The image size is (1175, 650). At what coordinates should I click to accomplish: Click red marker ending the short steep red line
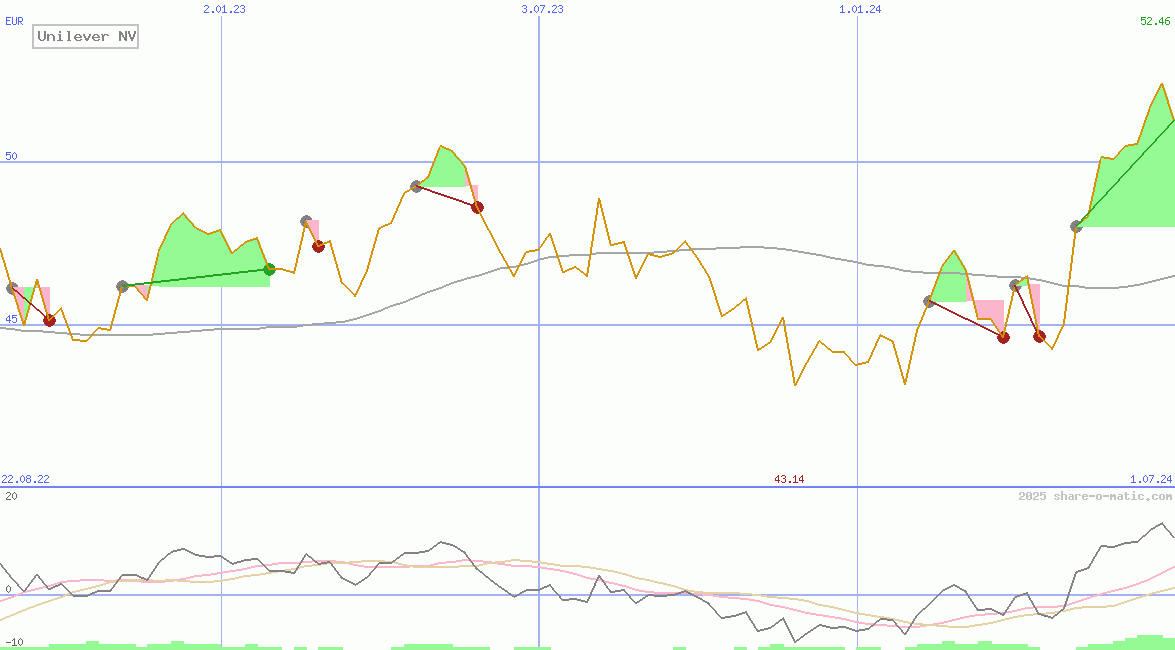click(x=1039, y=336)
